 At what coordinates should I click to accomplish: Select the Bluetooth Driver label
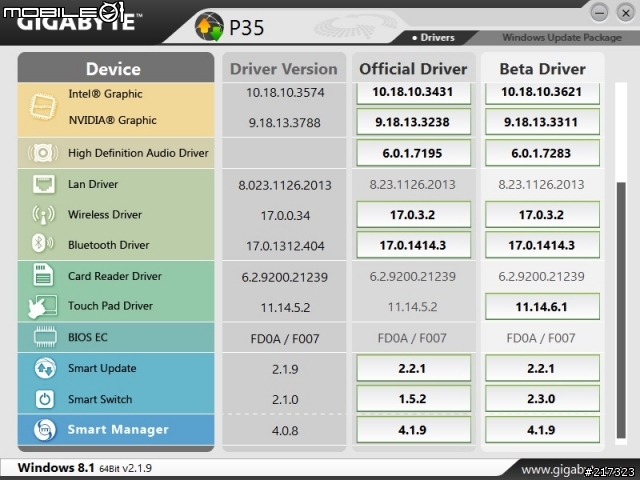pos(109,245)
